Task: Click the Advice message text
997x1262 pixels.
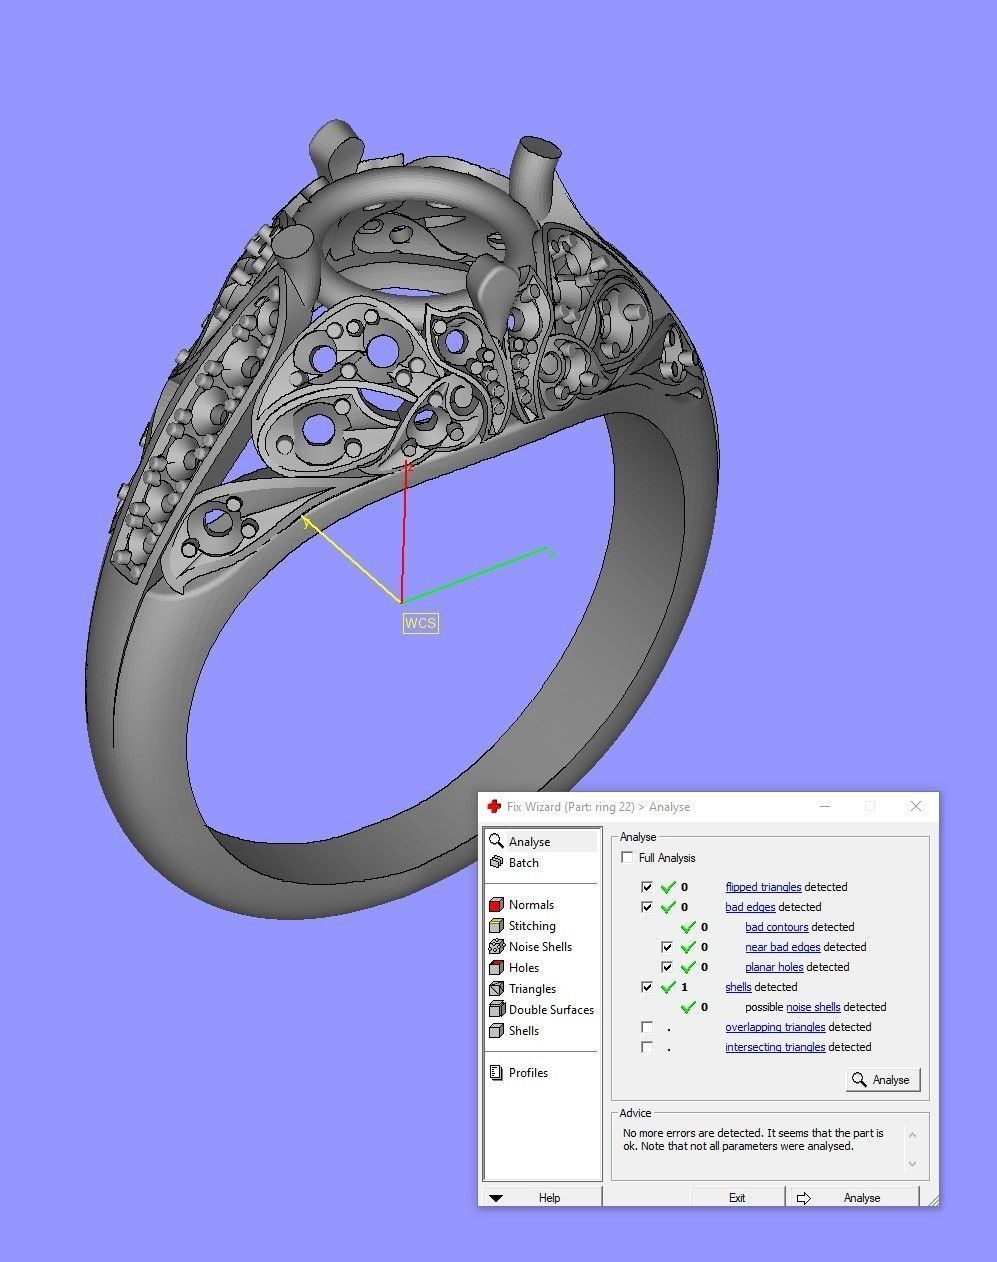Action: pos(753,1140)
